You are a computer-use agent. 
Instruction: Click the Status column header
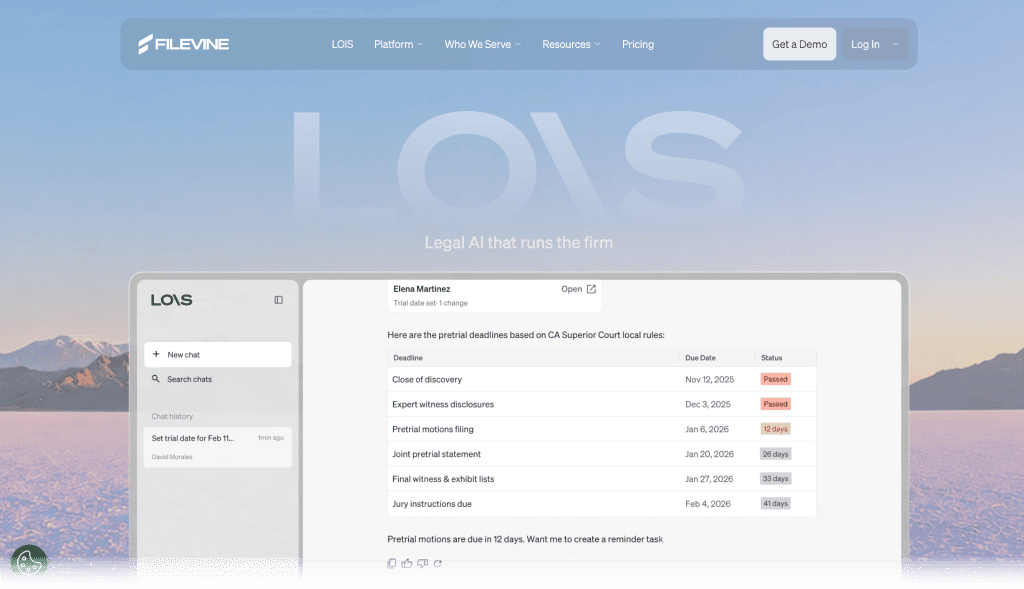tap(771, 358)
